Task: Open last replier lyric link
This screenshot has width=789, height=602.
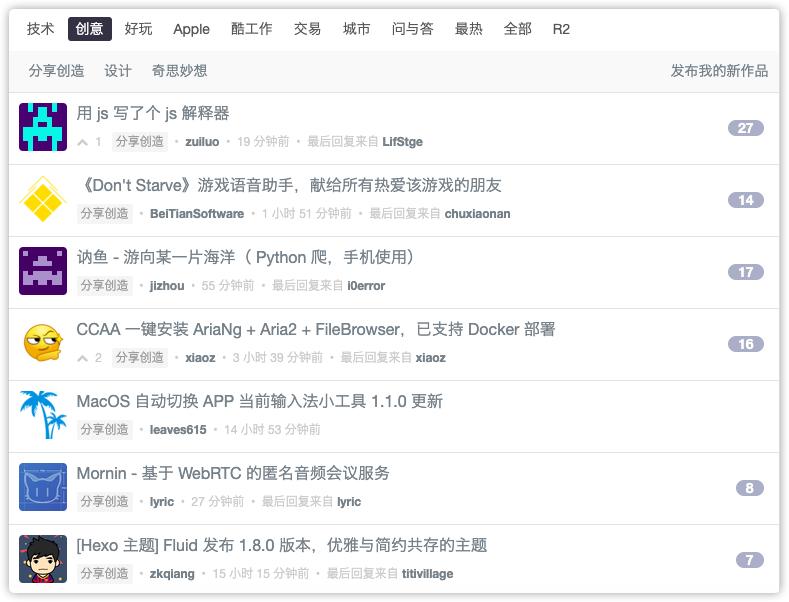Action: point(349,502)
